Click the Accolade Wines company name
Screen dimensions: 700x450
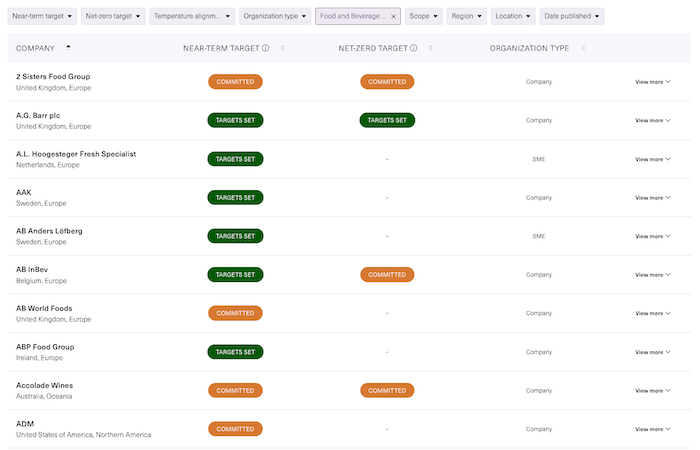[x=44, y=385]
